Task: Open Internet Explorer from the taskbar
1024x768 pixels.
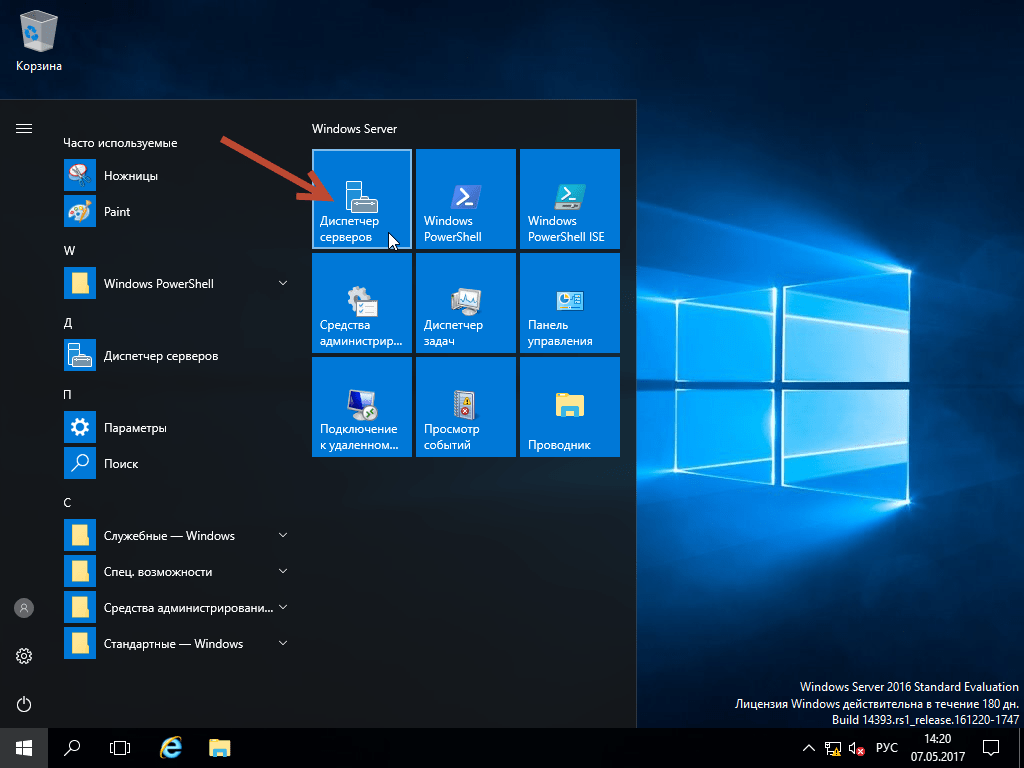Action: [x=171, y=747]
